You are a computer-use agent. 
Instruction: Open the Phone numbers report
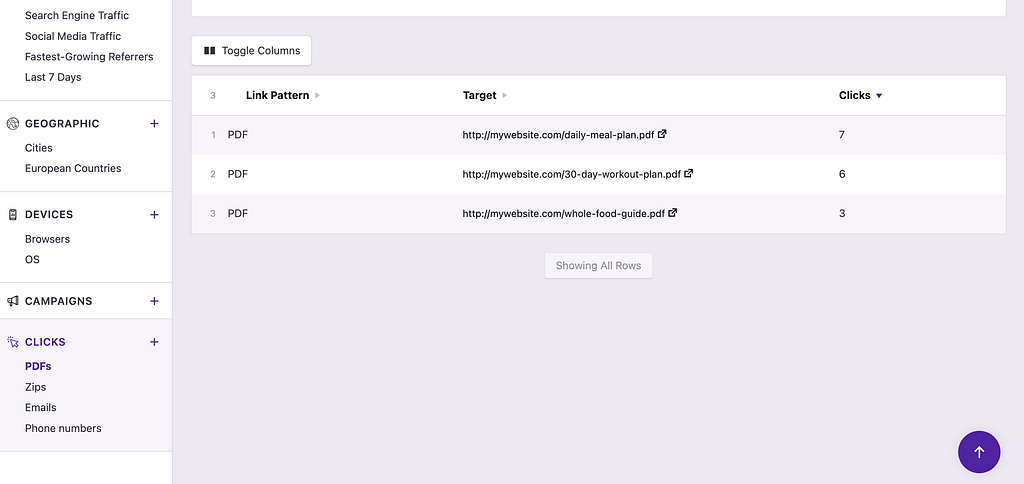click(63, 428)
